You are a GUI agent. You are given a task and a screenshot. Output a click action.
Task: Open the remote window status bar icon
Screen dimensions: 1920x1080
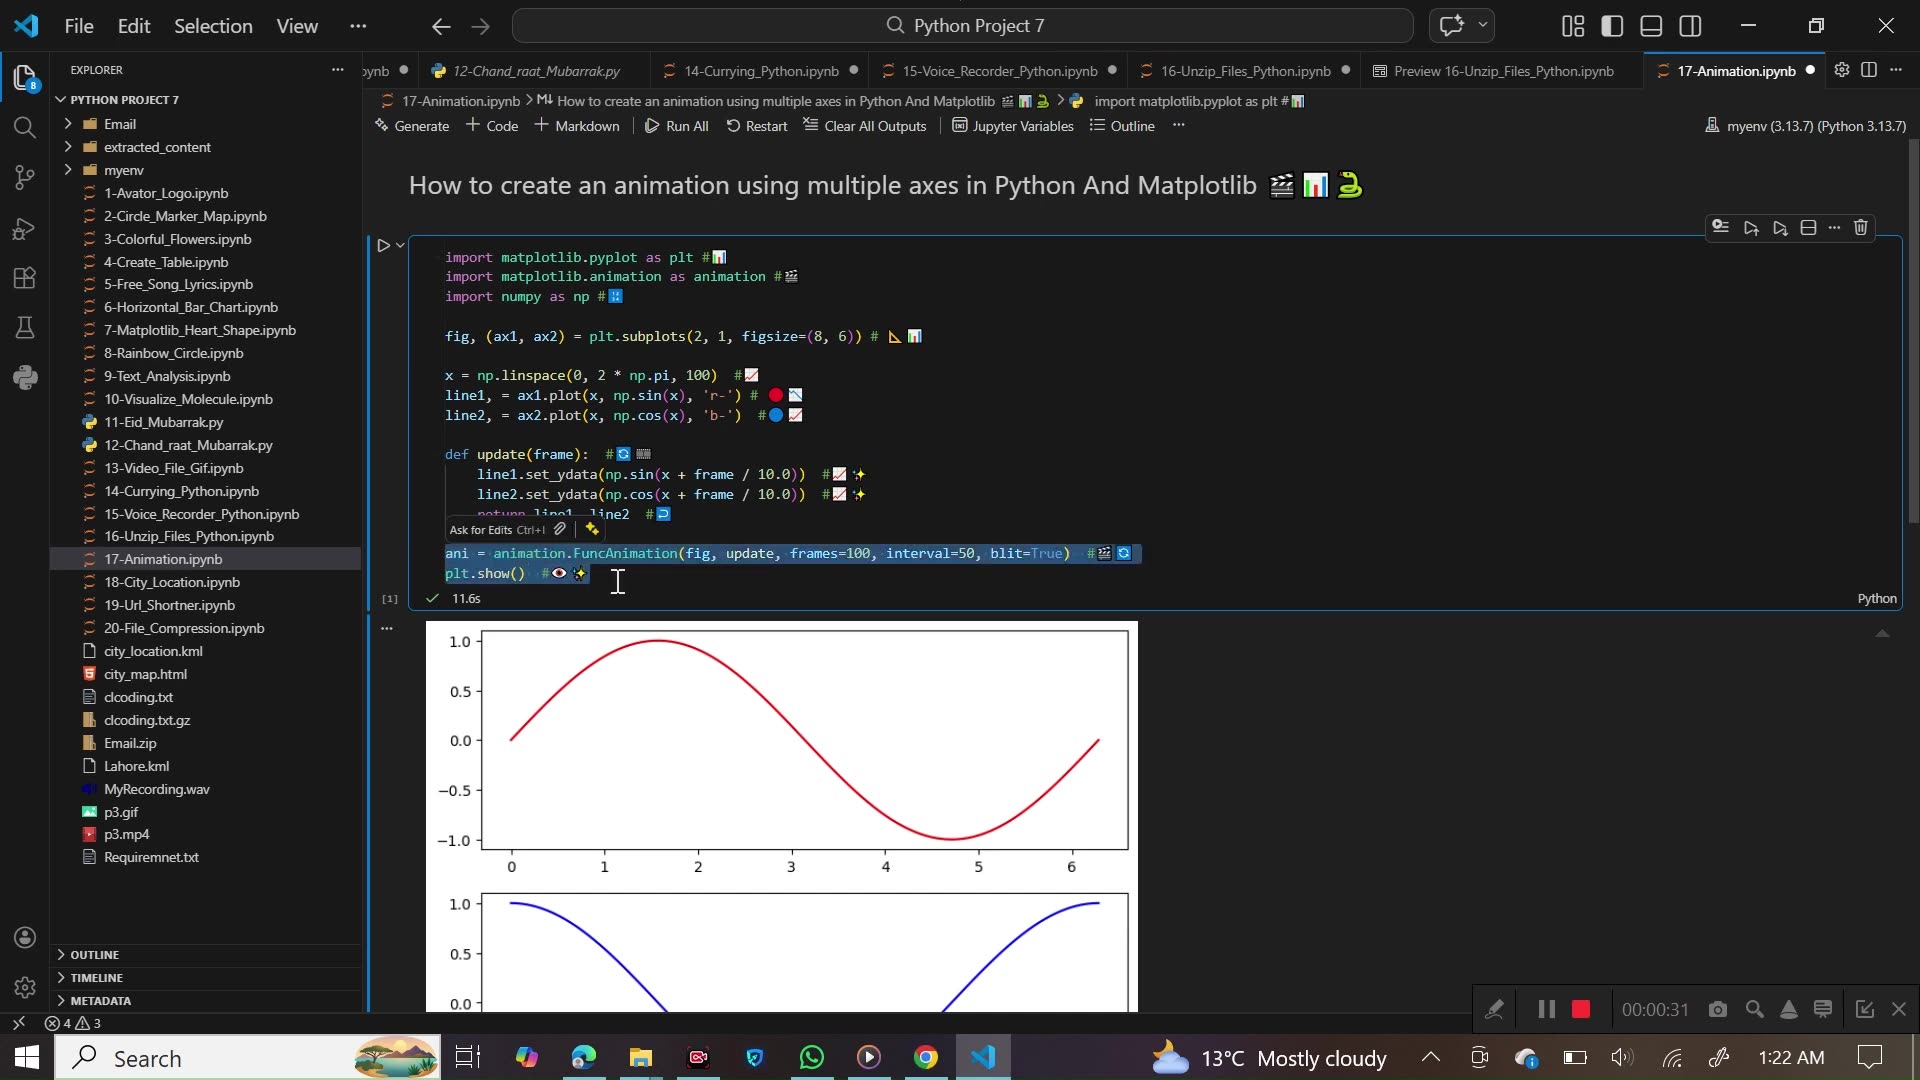(x=18, y=1024)
